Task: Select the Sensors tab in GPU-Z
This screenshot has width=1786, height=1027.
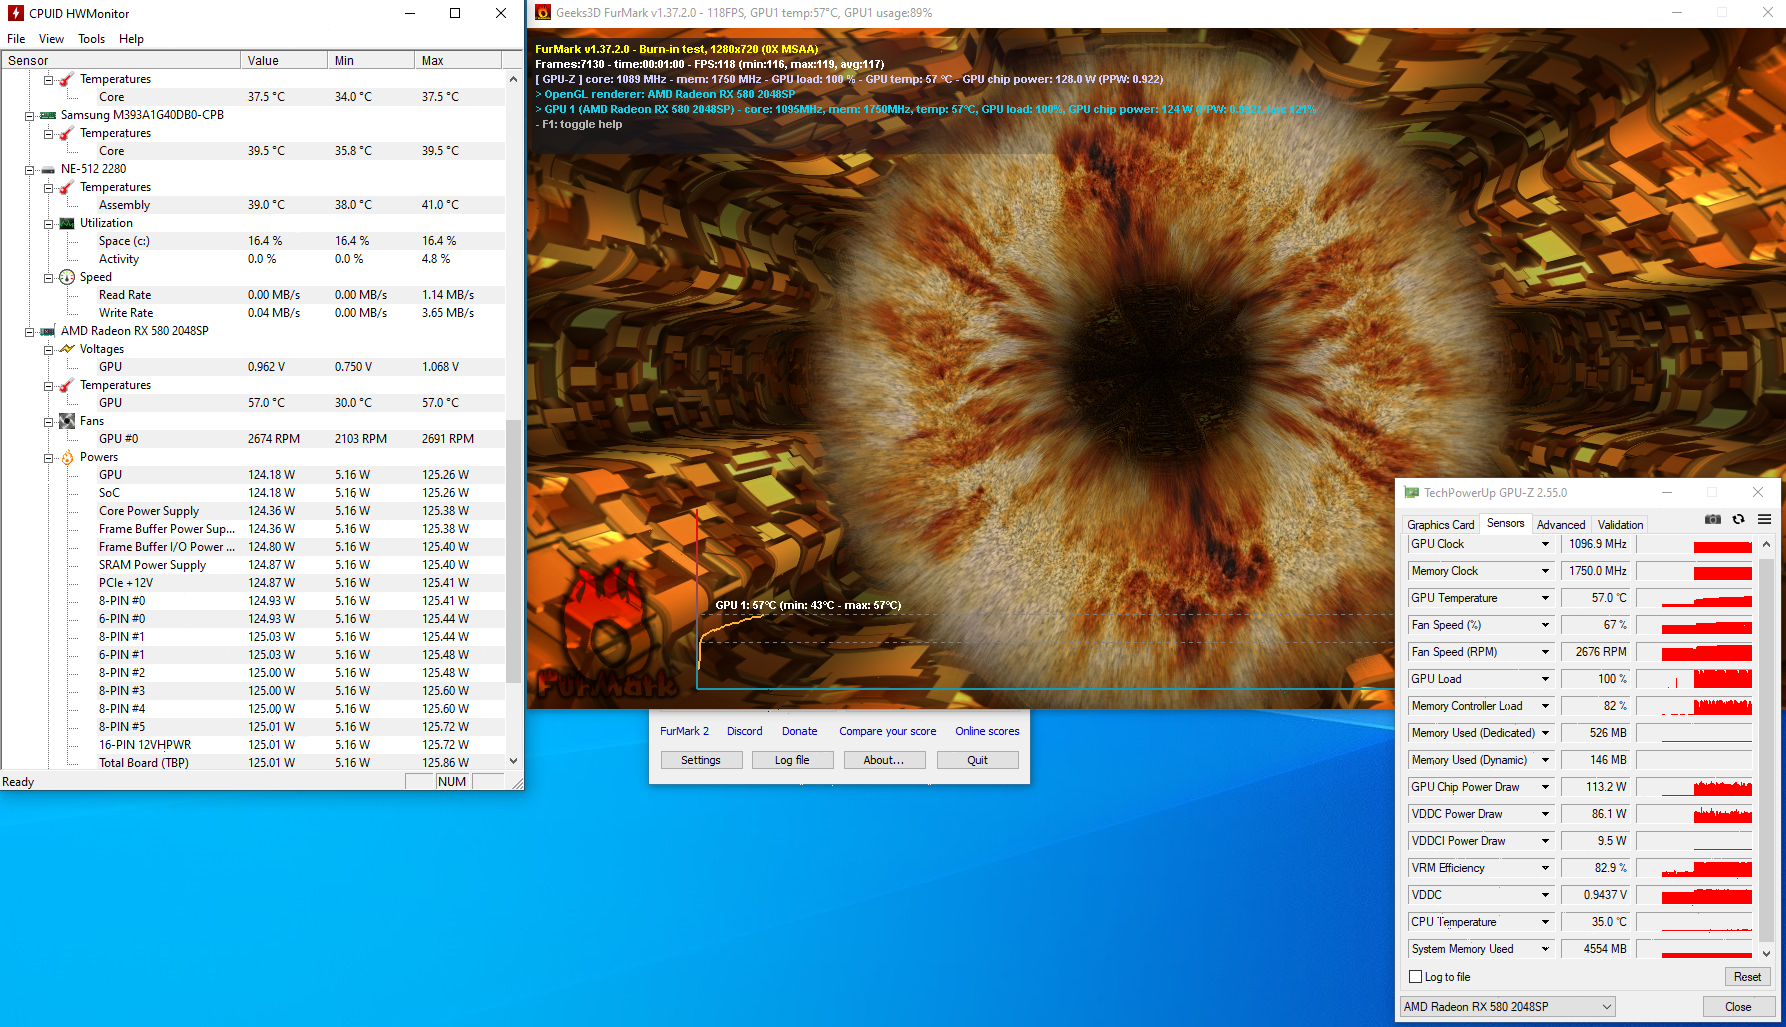Action: click(1505, 523)
